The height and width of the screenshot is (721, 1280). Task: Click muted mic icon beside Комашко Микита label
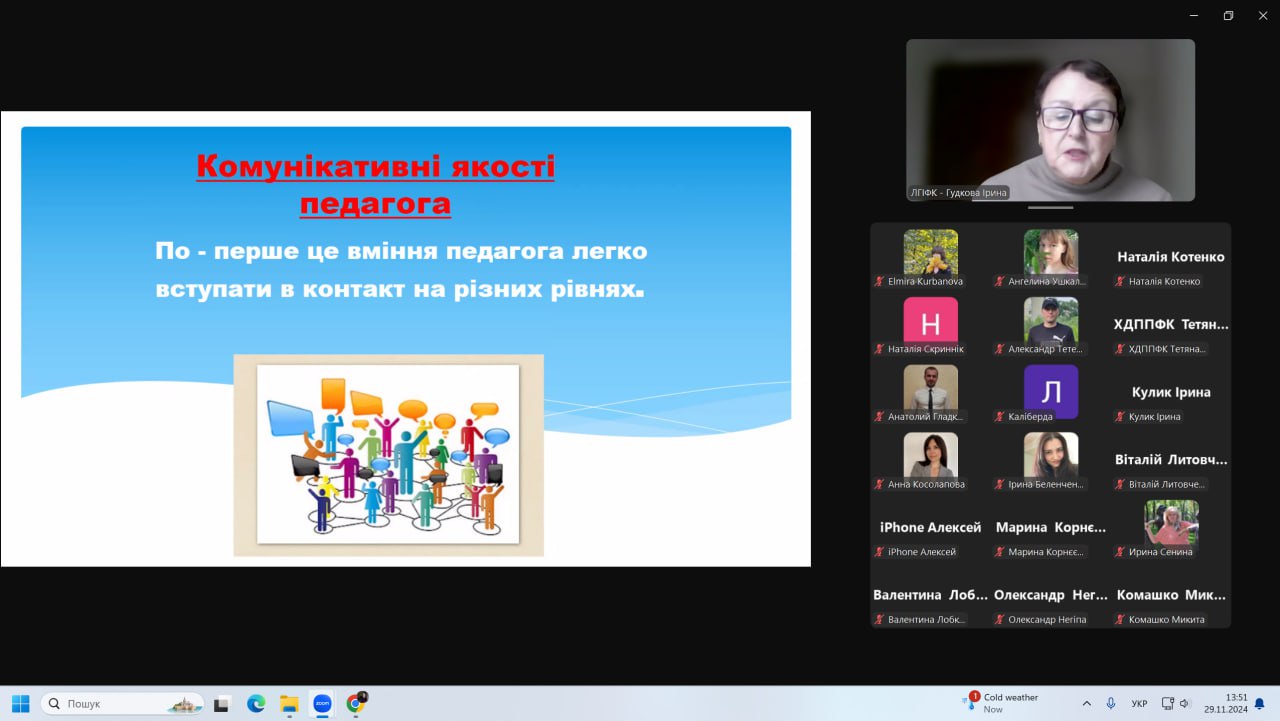tap(1120, 620)
